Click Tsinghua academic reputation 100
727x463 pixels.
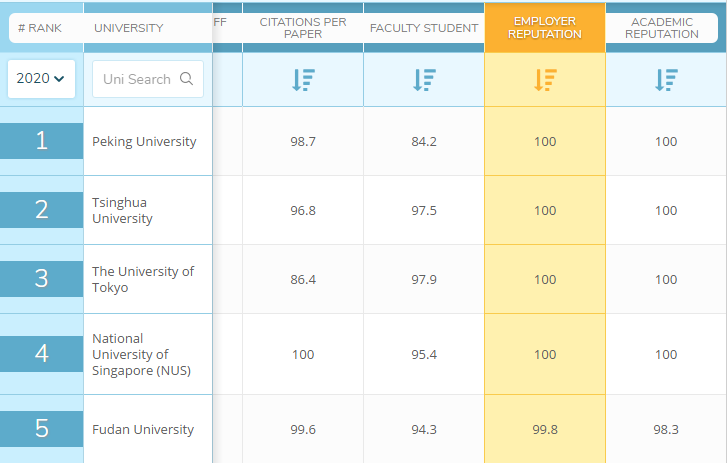point(666,210)
